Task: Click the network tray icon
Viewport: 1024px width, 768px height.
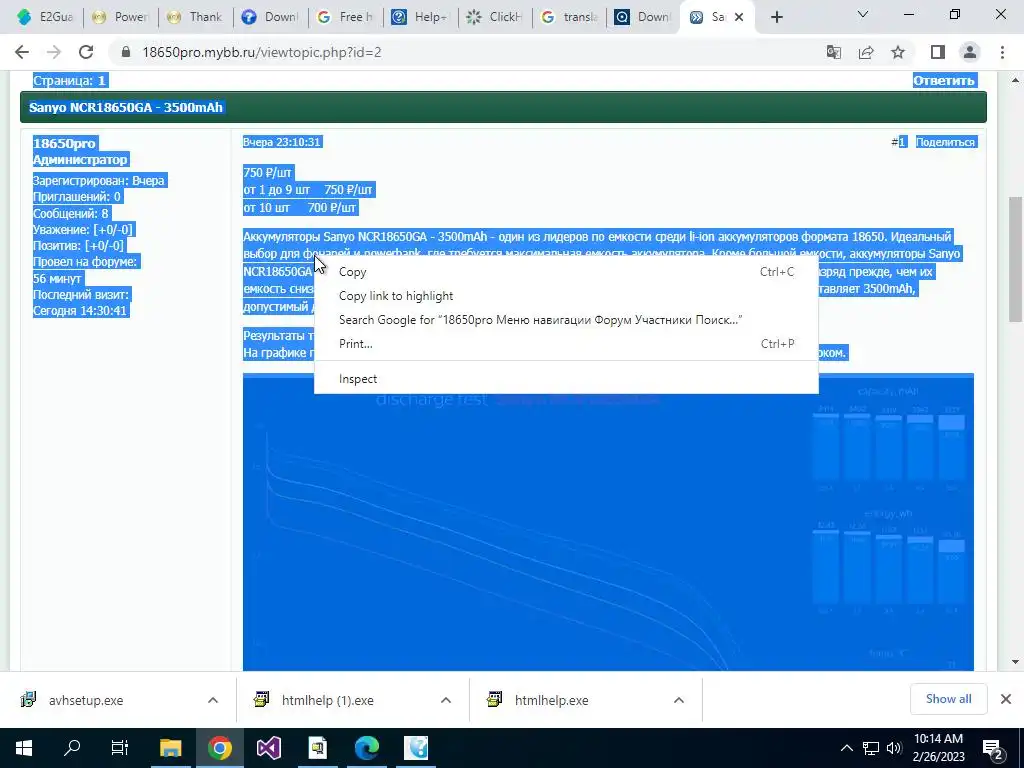Action: click(x=871, y=748)
